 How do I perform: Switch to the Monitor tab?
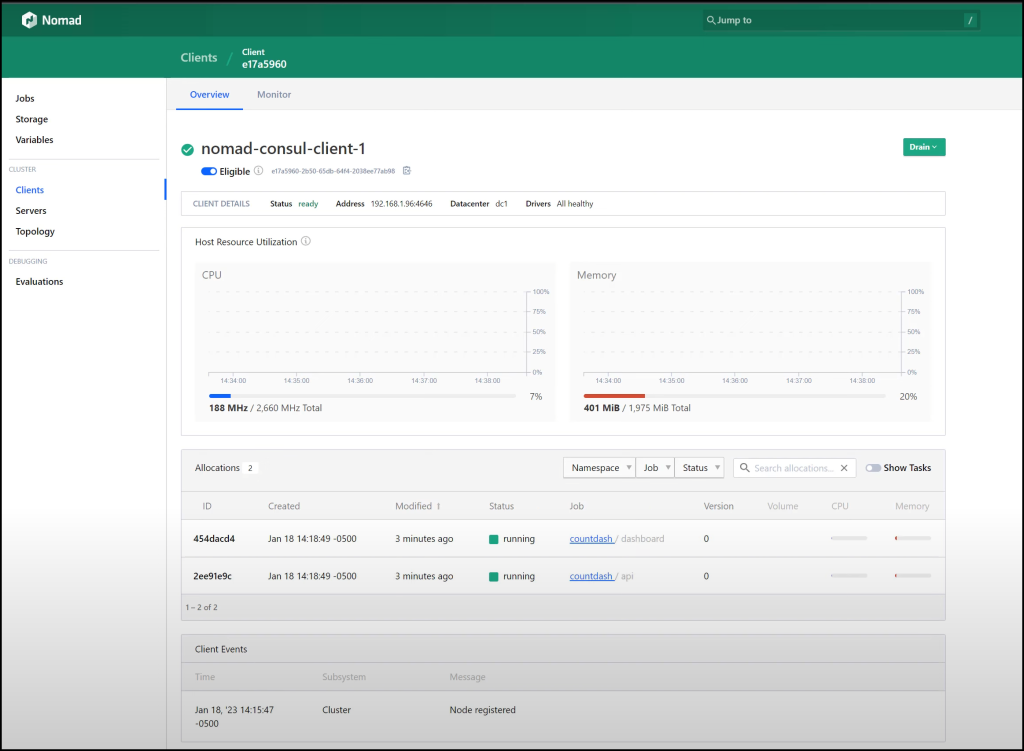pyautogui.click(x=273, y=94)
